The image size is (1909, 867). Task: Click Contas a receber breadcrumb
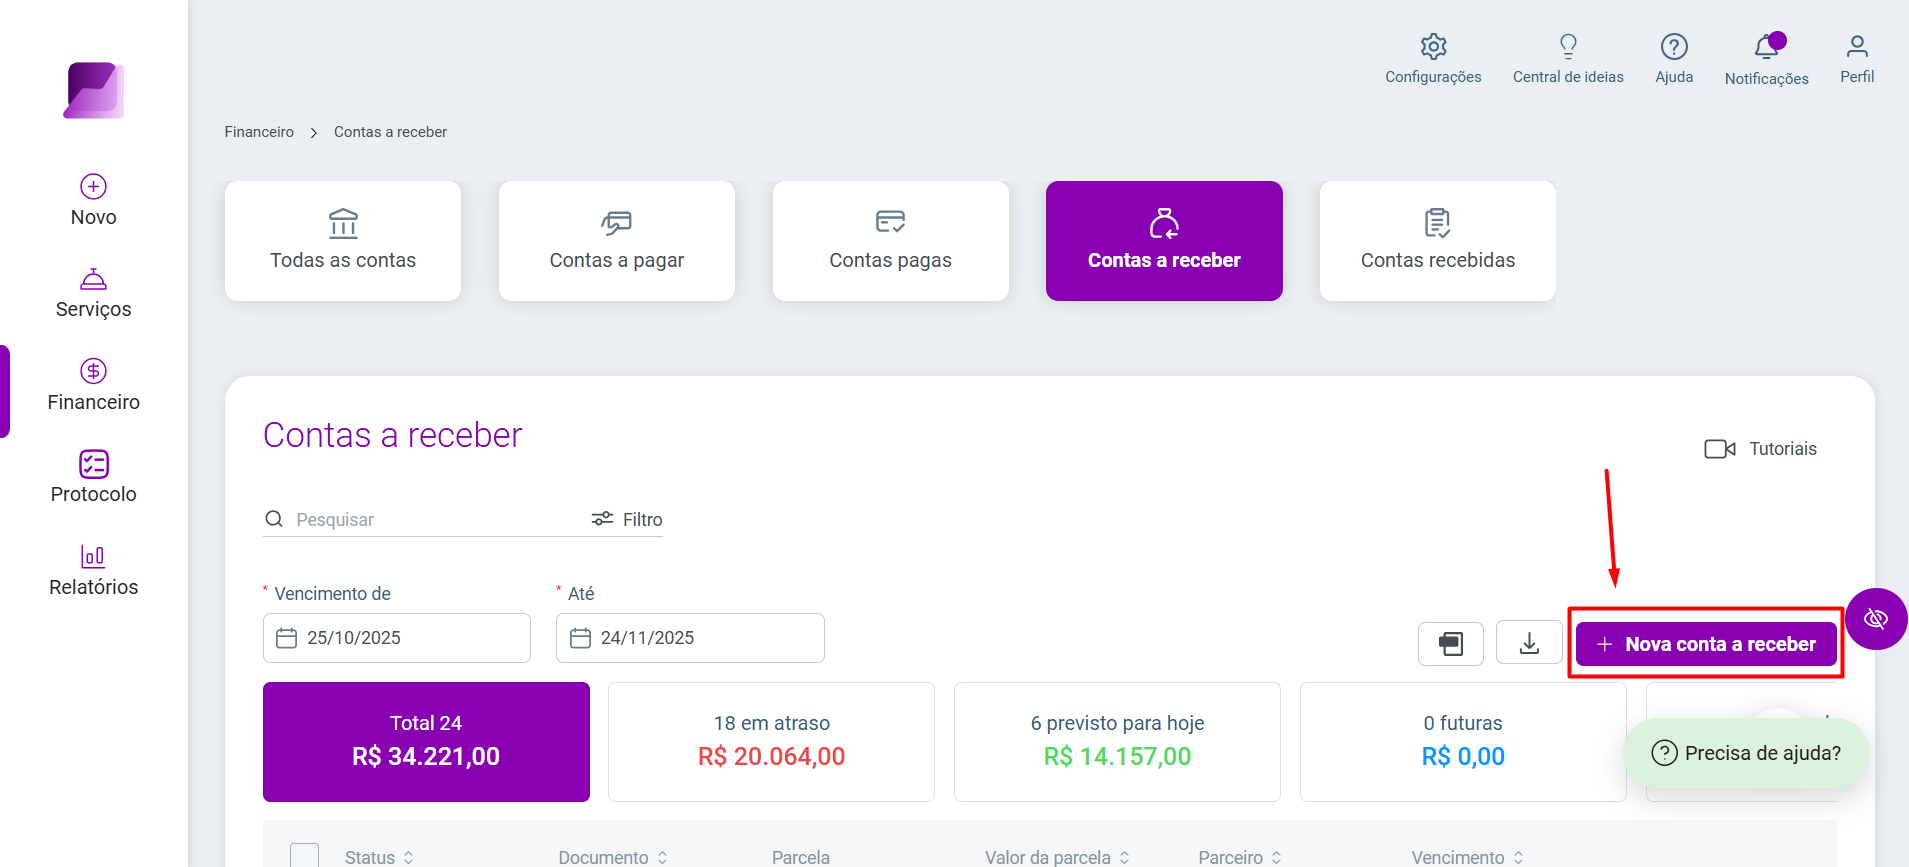[390, 132]
